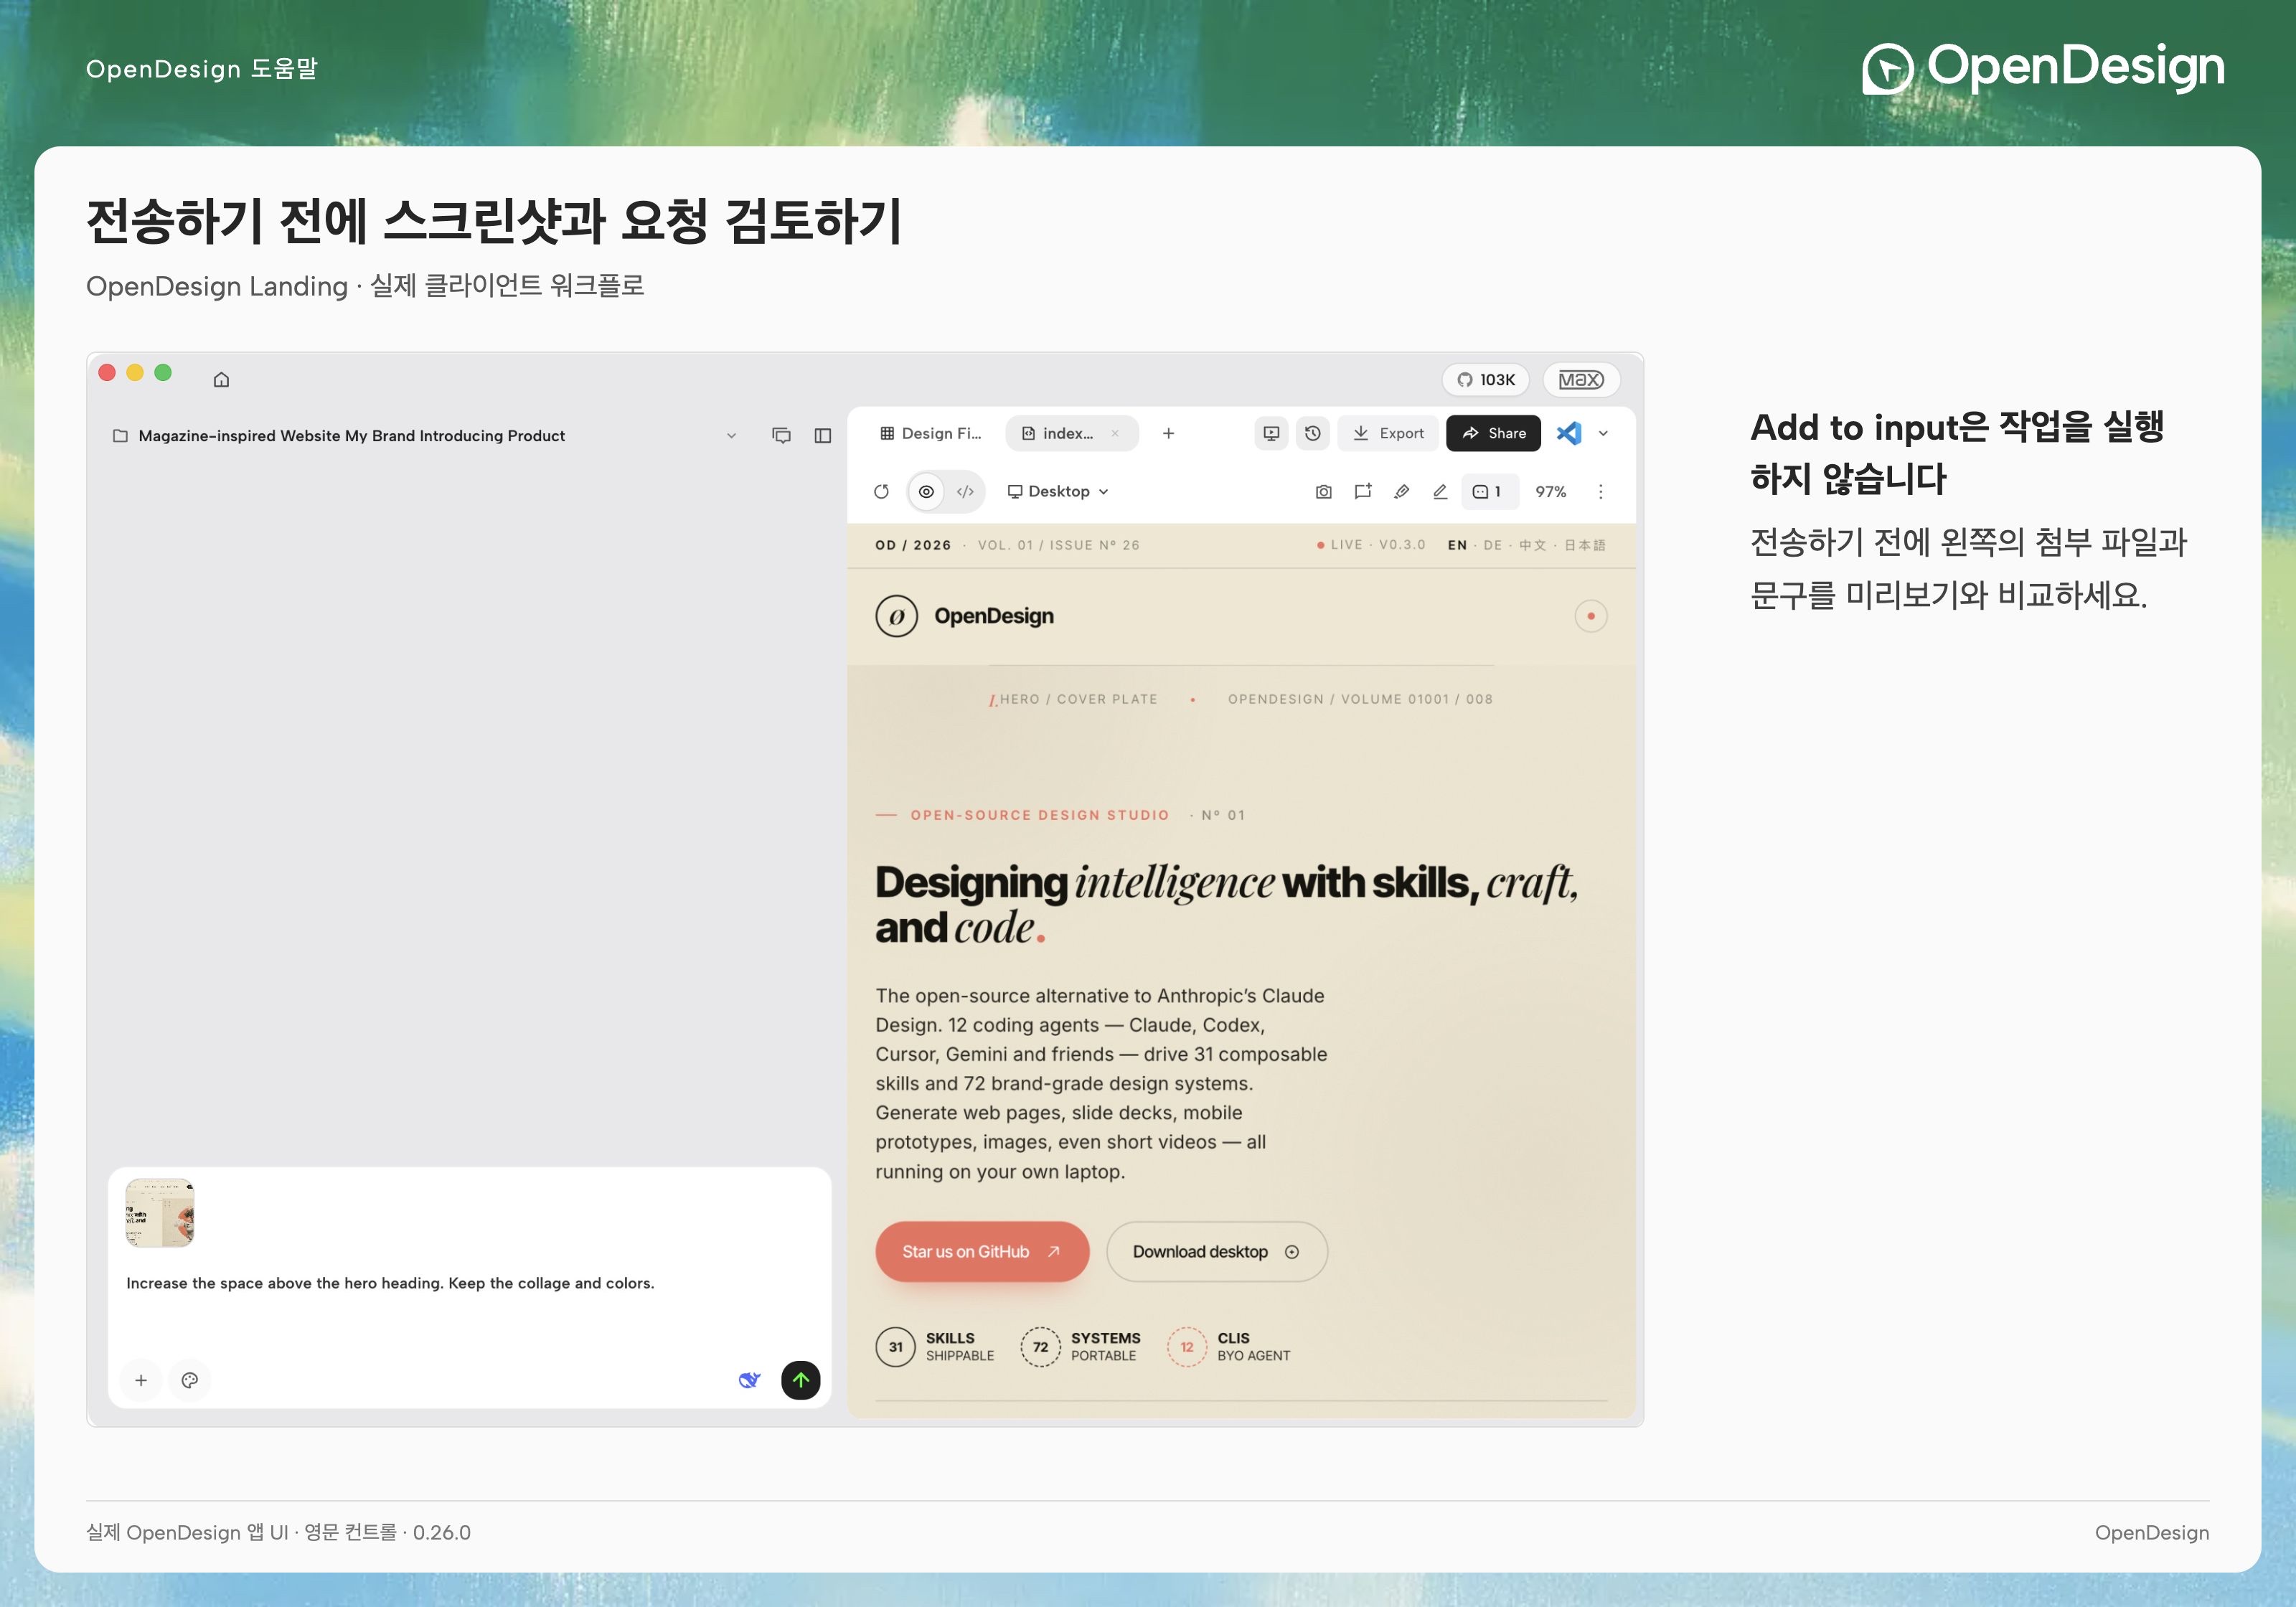Open in VS Code via its logo

pos(1568,433)
